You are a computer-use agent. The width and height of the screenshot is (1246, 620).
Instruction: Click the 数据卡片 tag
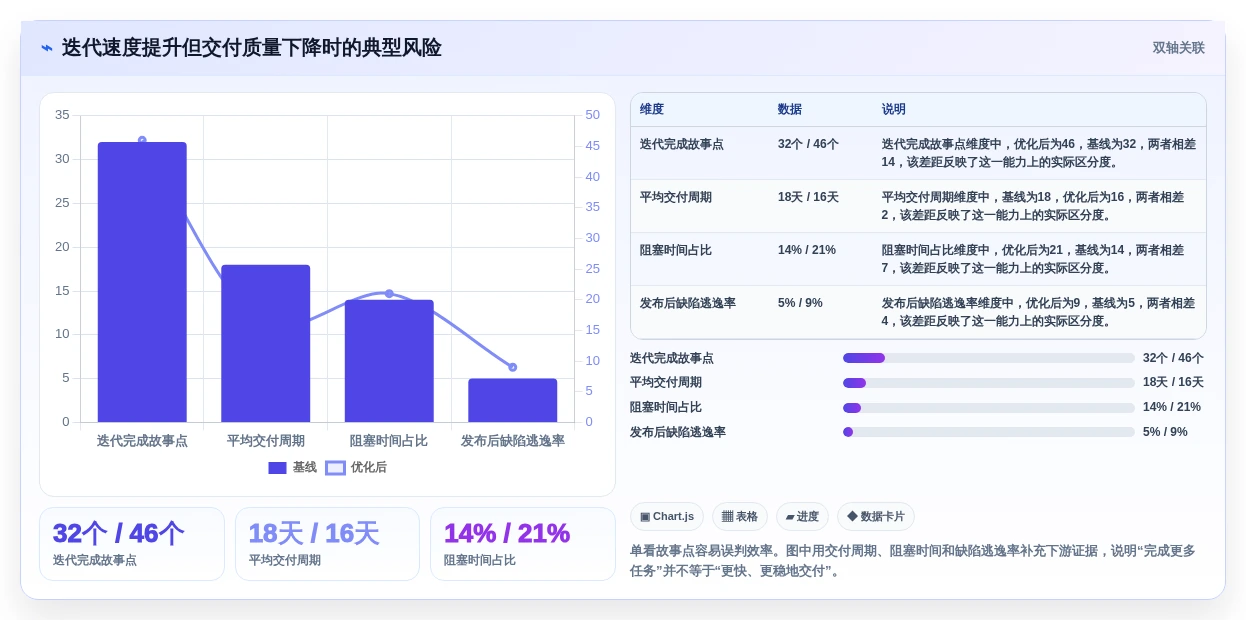[876, 517]
